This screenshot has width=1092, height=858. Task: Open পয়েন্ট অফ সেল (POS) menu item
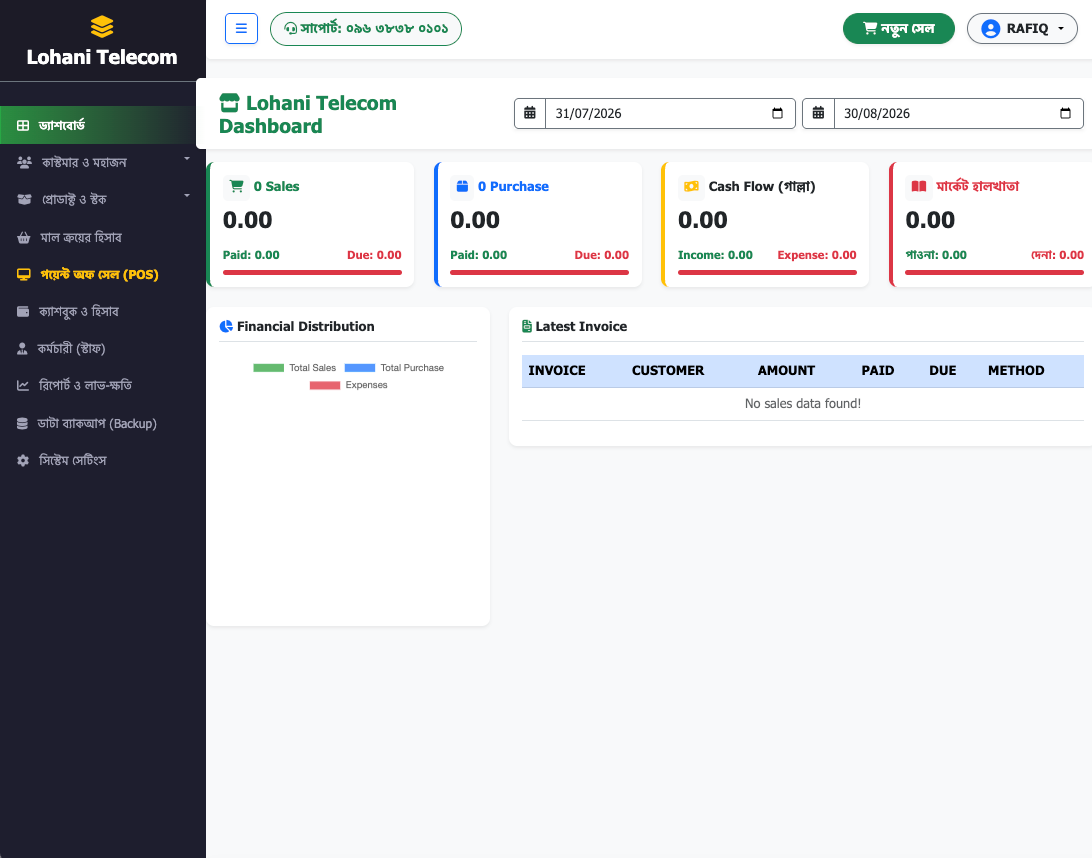point(98,274)
